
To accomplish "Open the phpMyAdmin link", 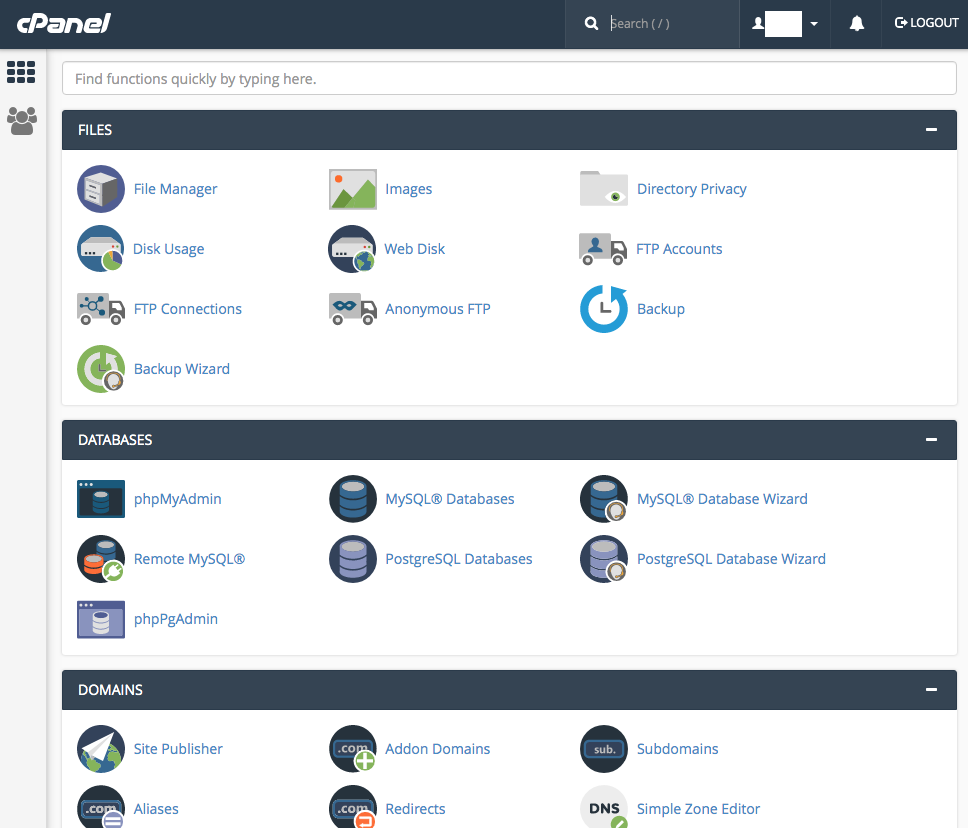I will tap(177, 499).
